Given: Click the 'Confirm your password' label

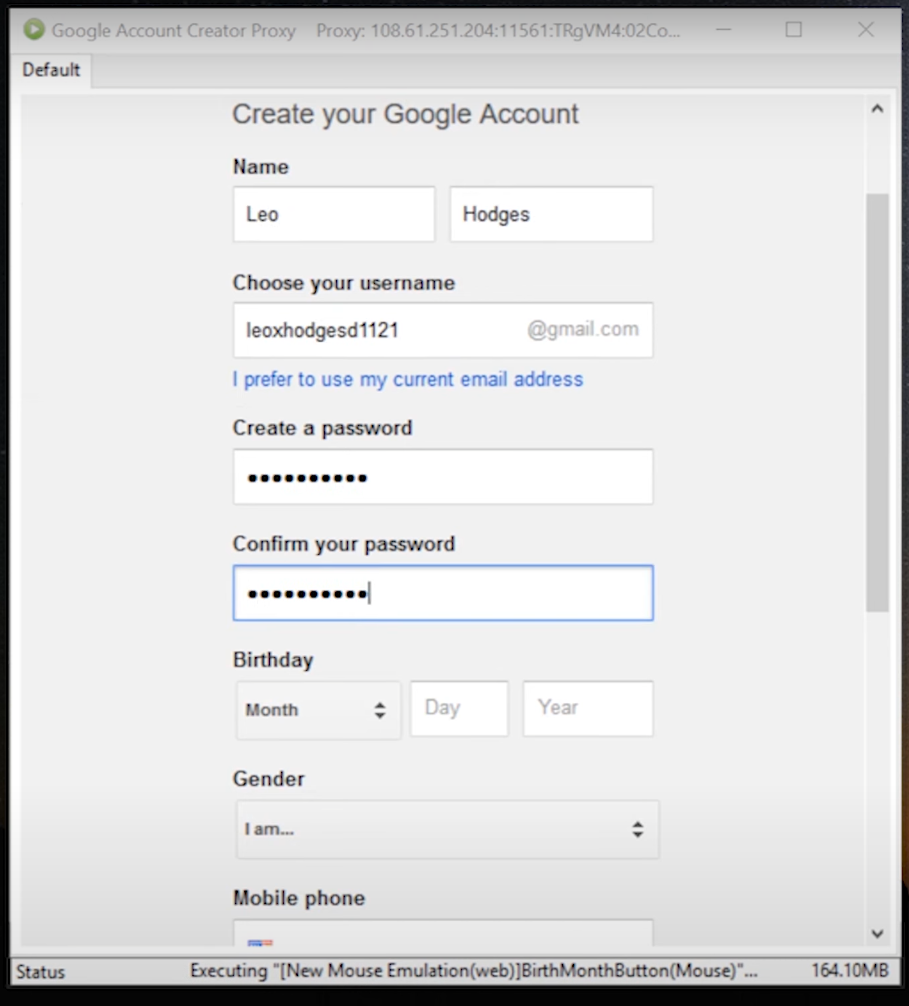Looking at the screenshot, I should click(344, 544).
